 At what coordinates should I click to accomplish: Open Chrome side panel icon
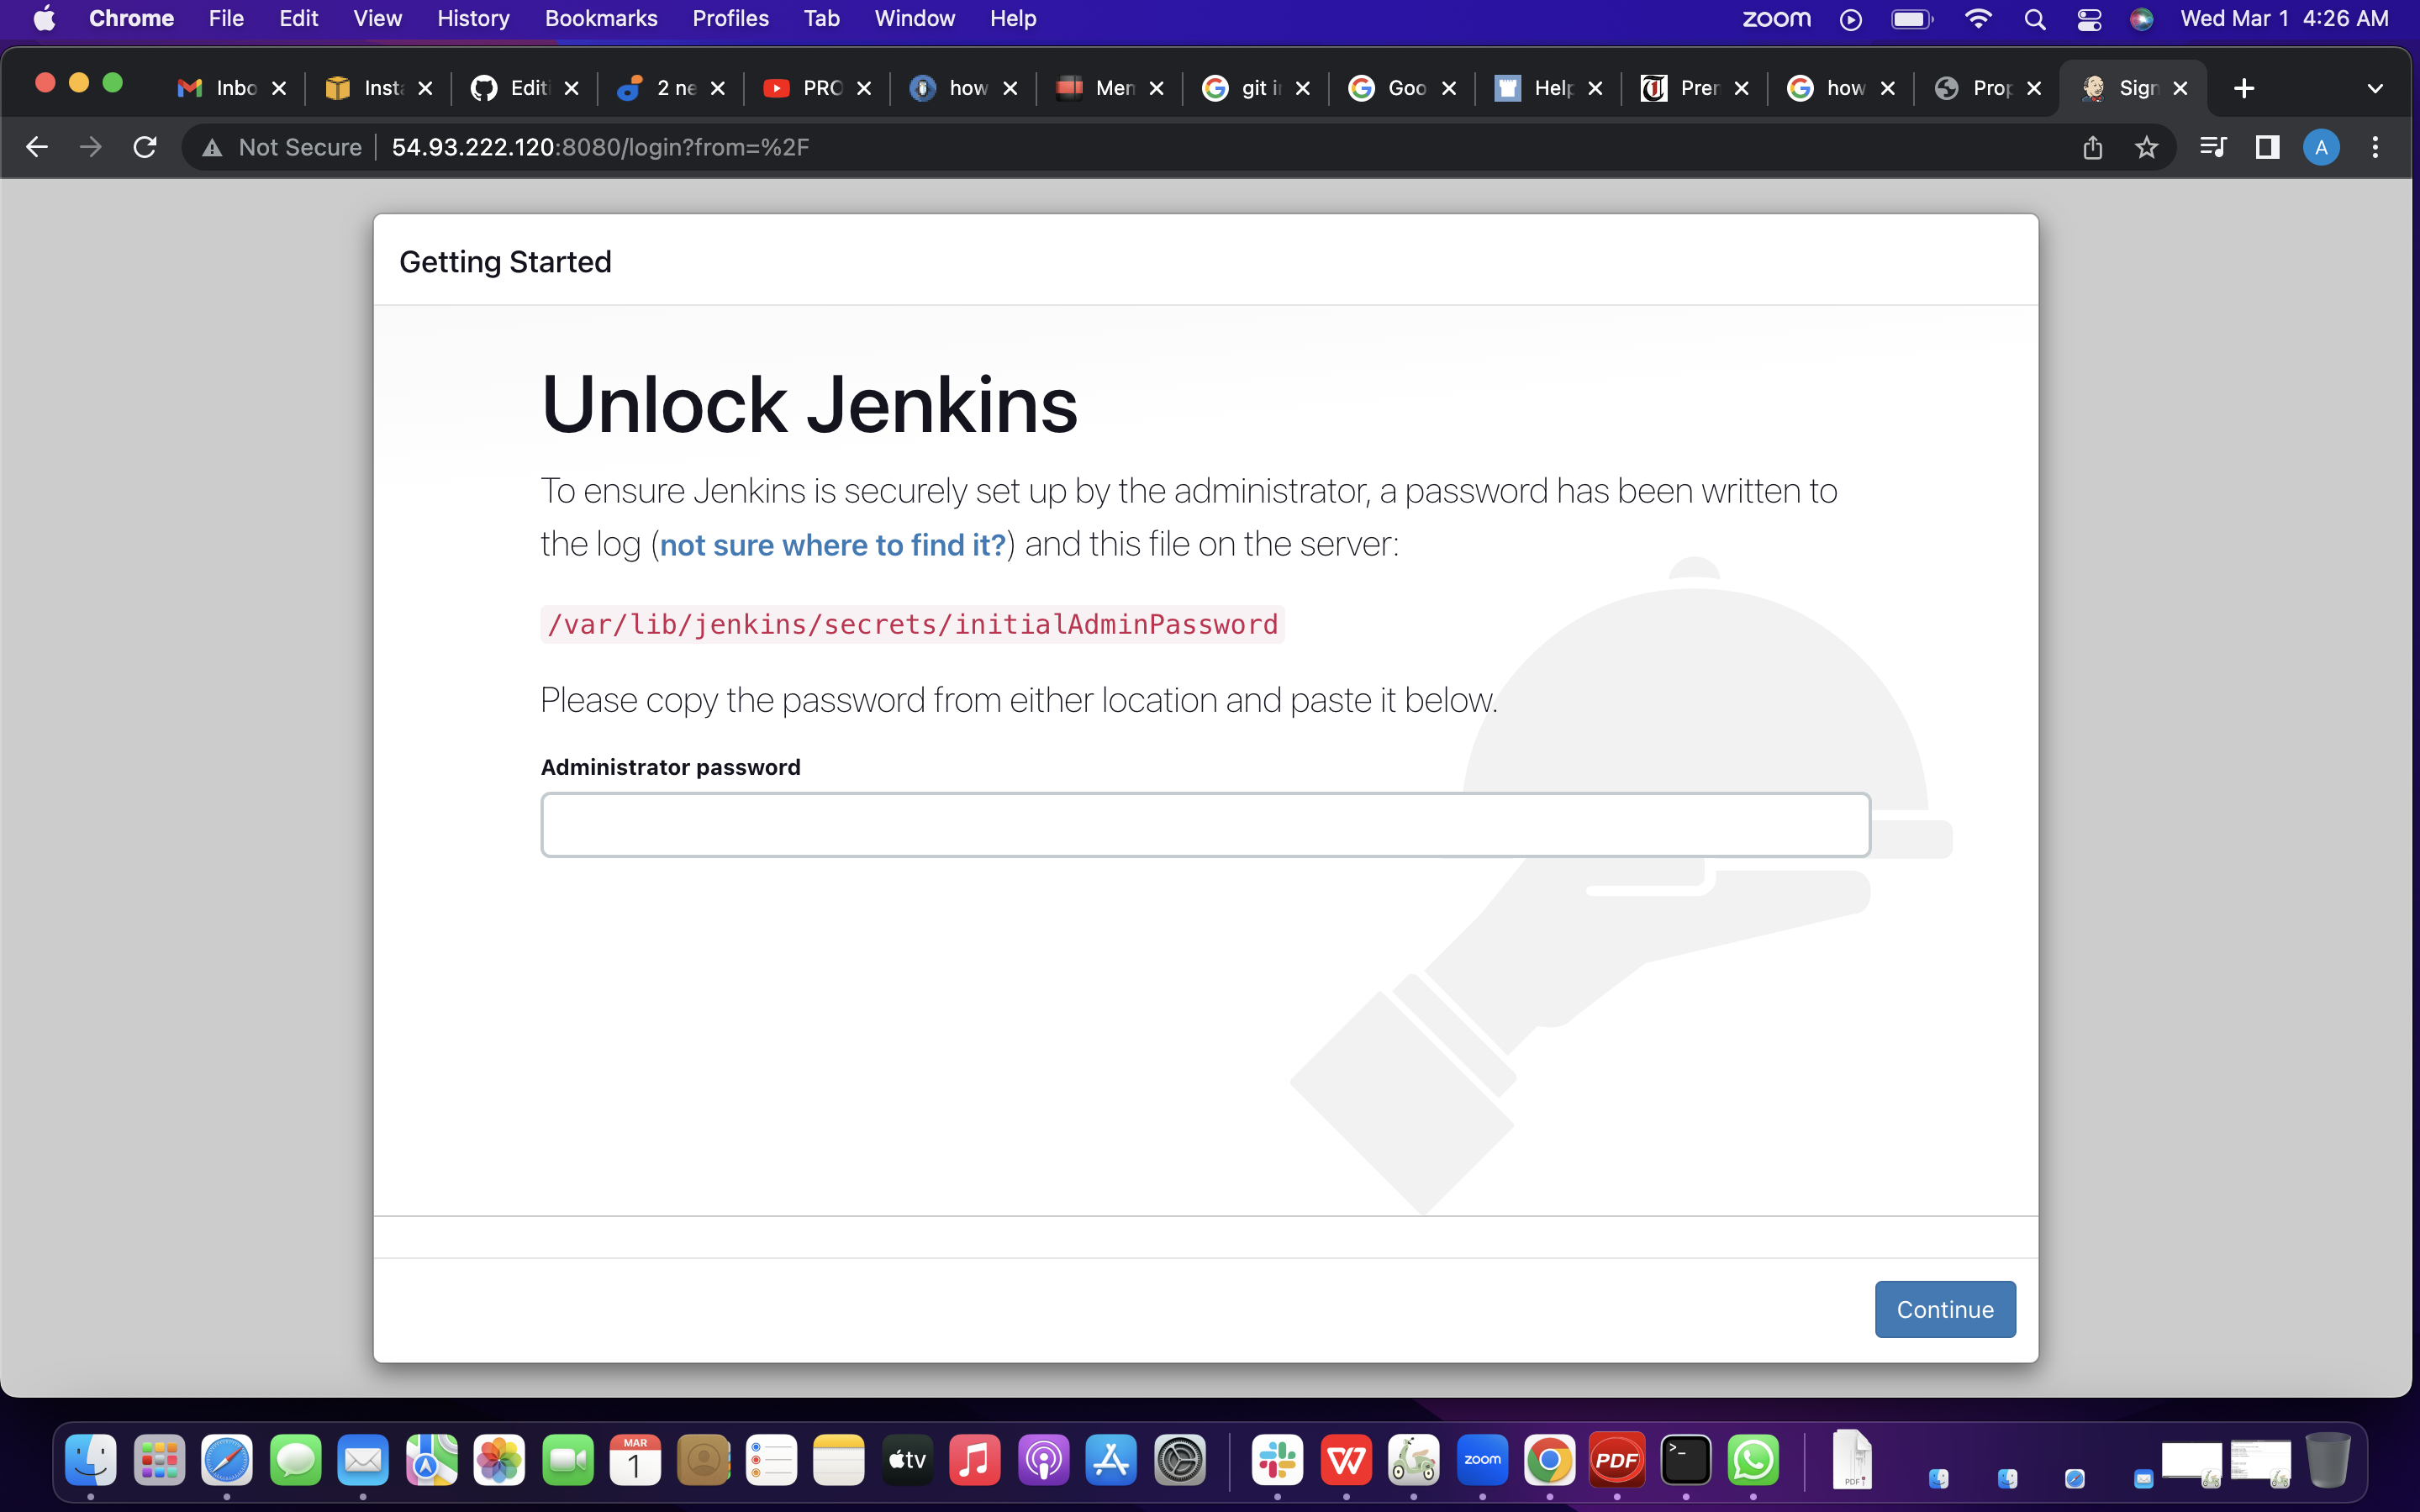pyautogui.click(x=2267, y=147)
